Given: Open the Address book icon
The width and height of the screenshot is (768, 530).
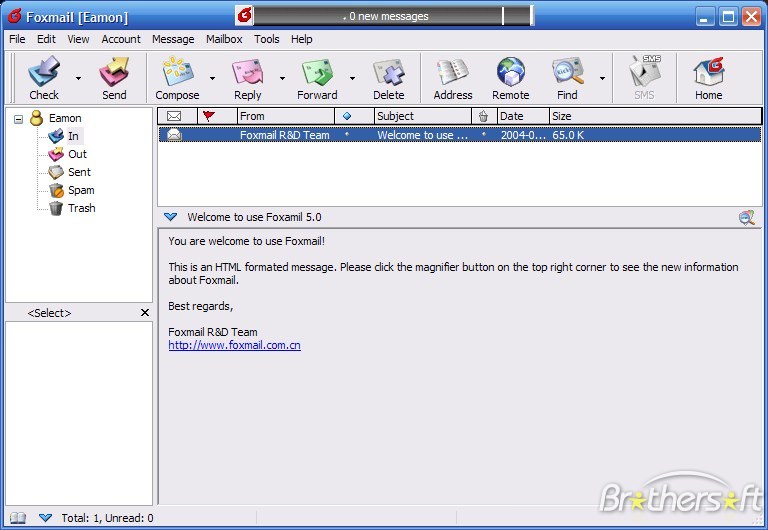Looking at the screenshot, I should pos(453,72).
